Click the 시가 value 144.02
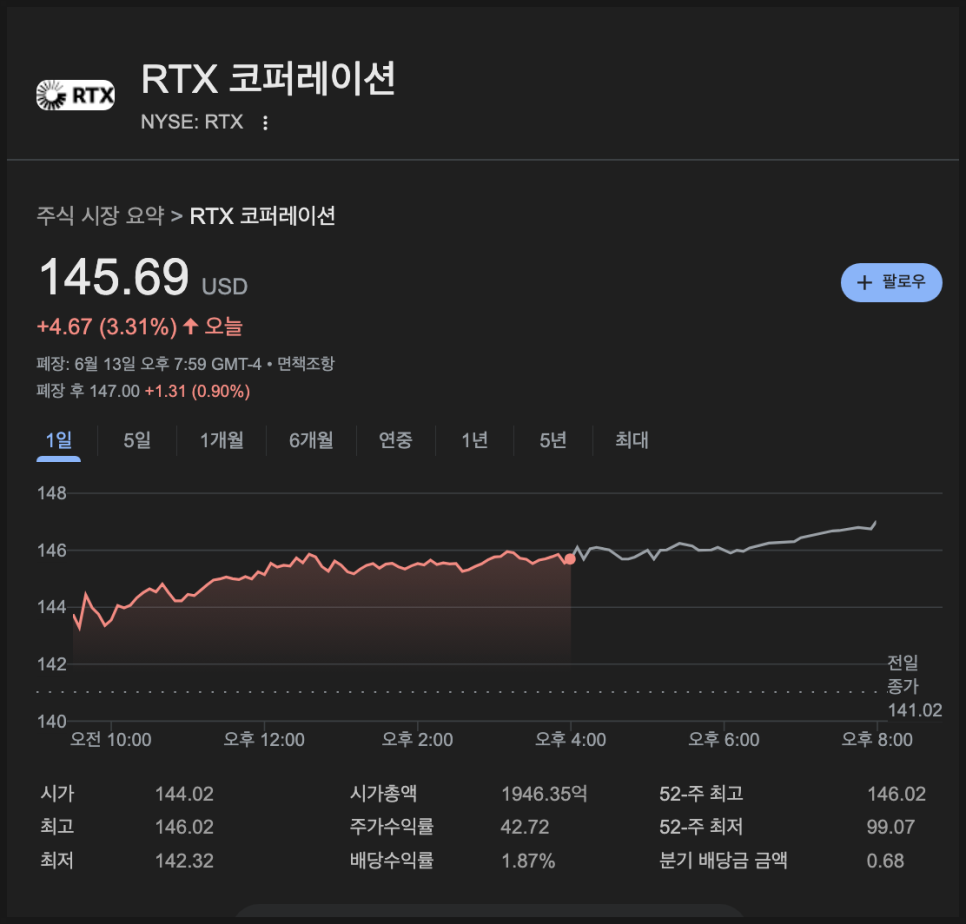Screen dimensions: 966x924 pyautogui.click(x=184, y=794)
